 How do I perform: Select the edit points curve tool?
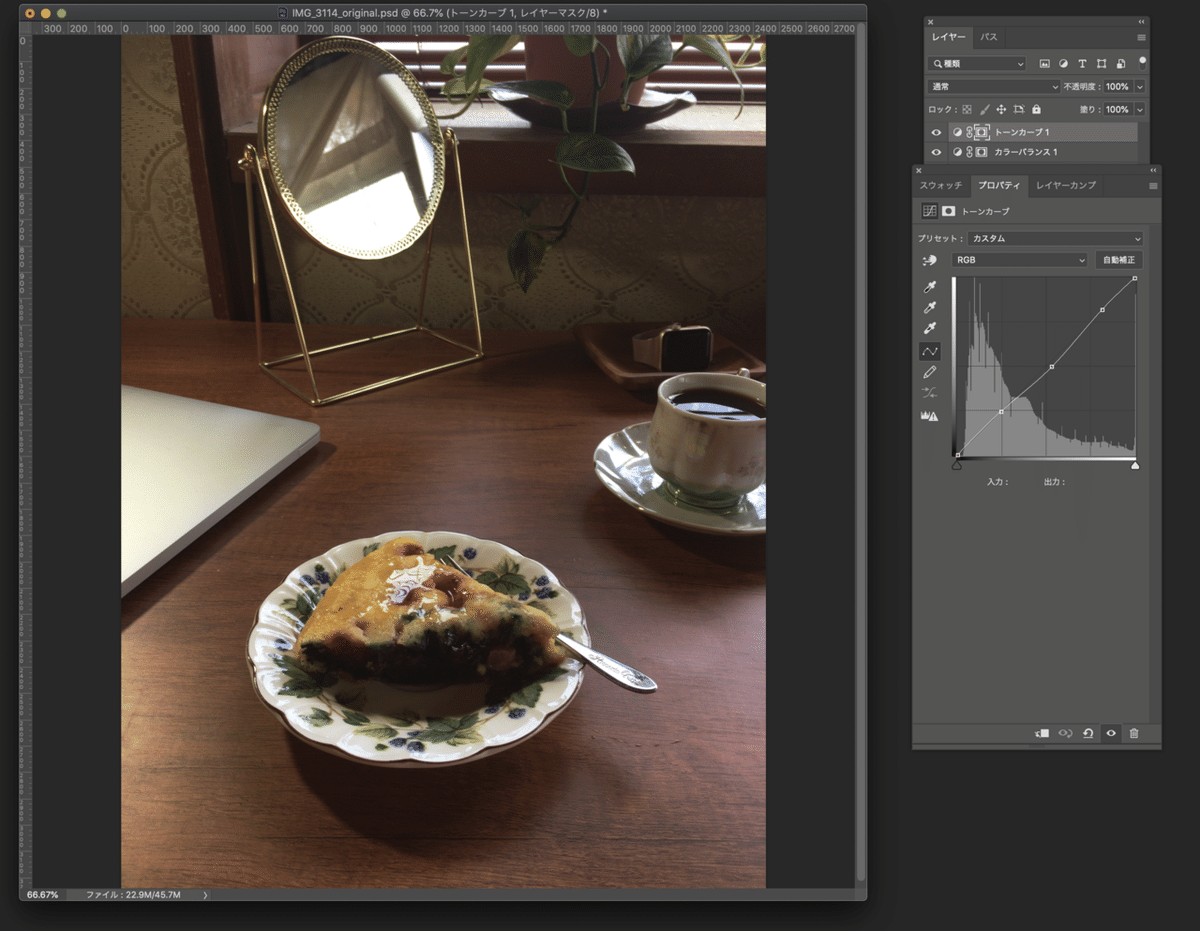929,351
